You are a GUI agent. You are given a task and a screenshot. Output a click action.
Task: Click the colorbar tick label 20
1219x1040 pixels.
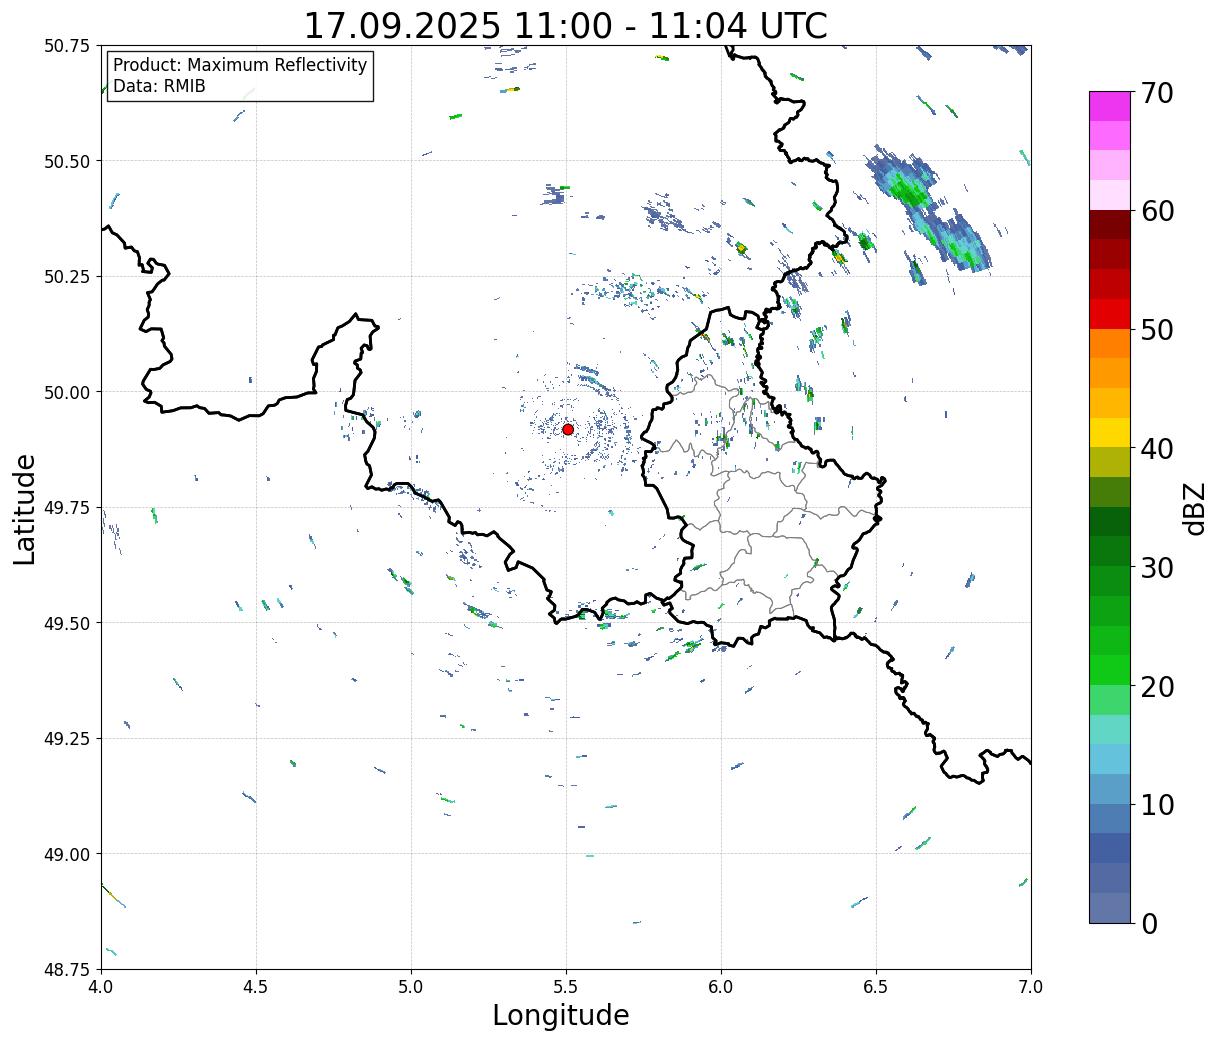[x=1157, y=687]
